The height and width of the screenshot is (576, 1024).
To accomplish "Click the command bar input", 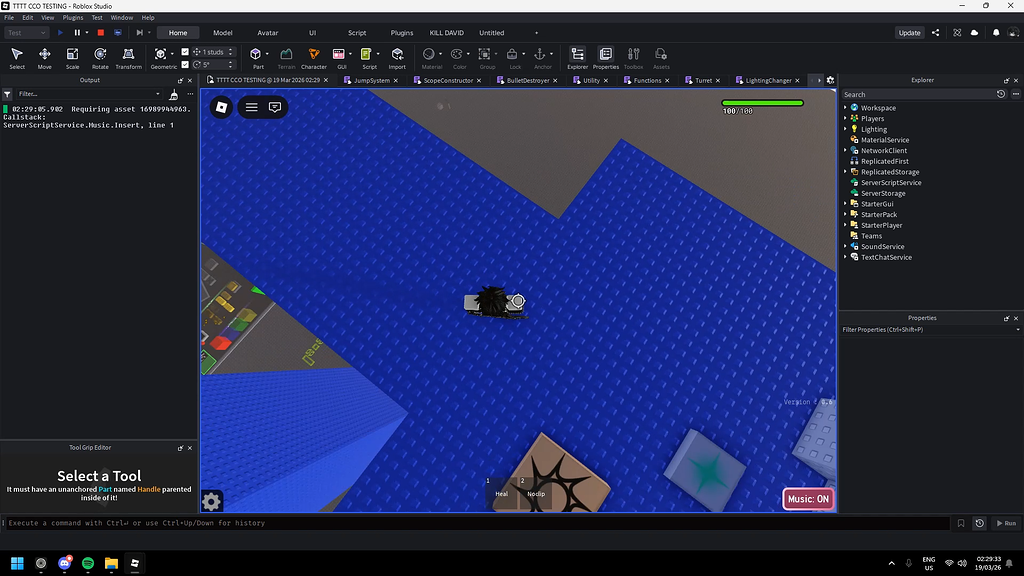I will click(477, 523).
